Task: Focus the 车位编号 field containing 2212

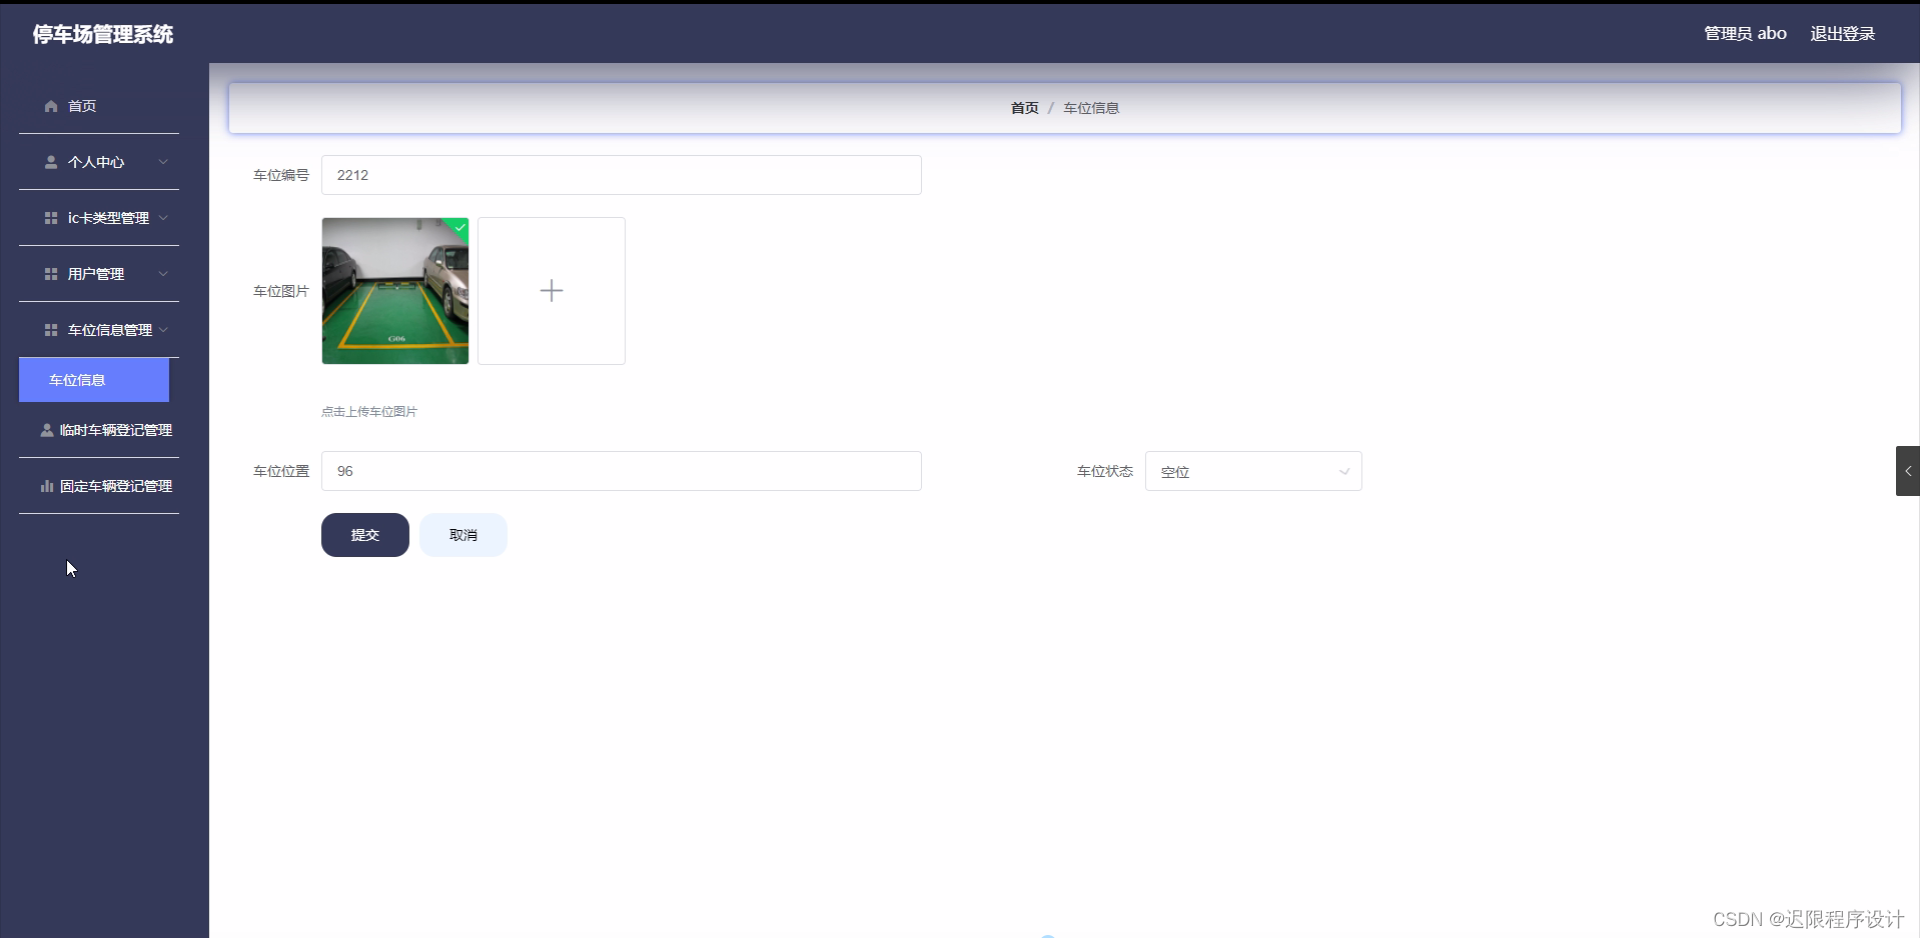Action: tap(621, 175)
